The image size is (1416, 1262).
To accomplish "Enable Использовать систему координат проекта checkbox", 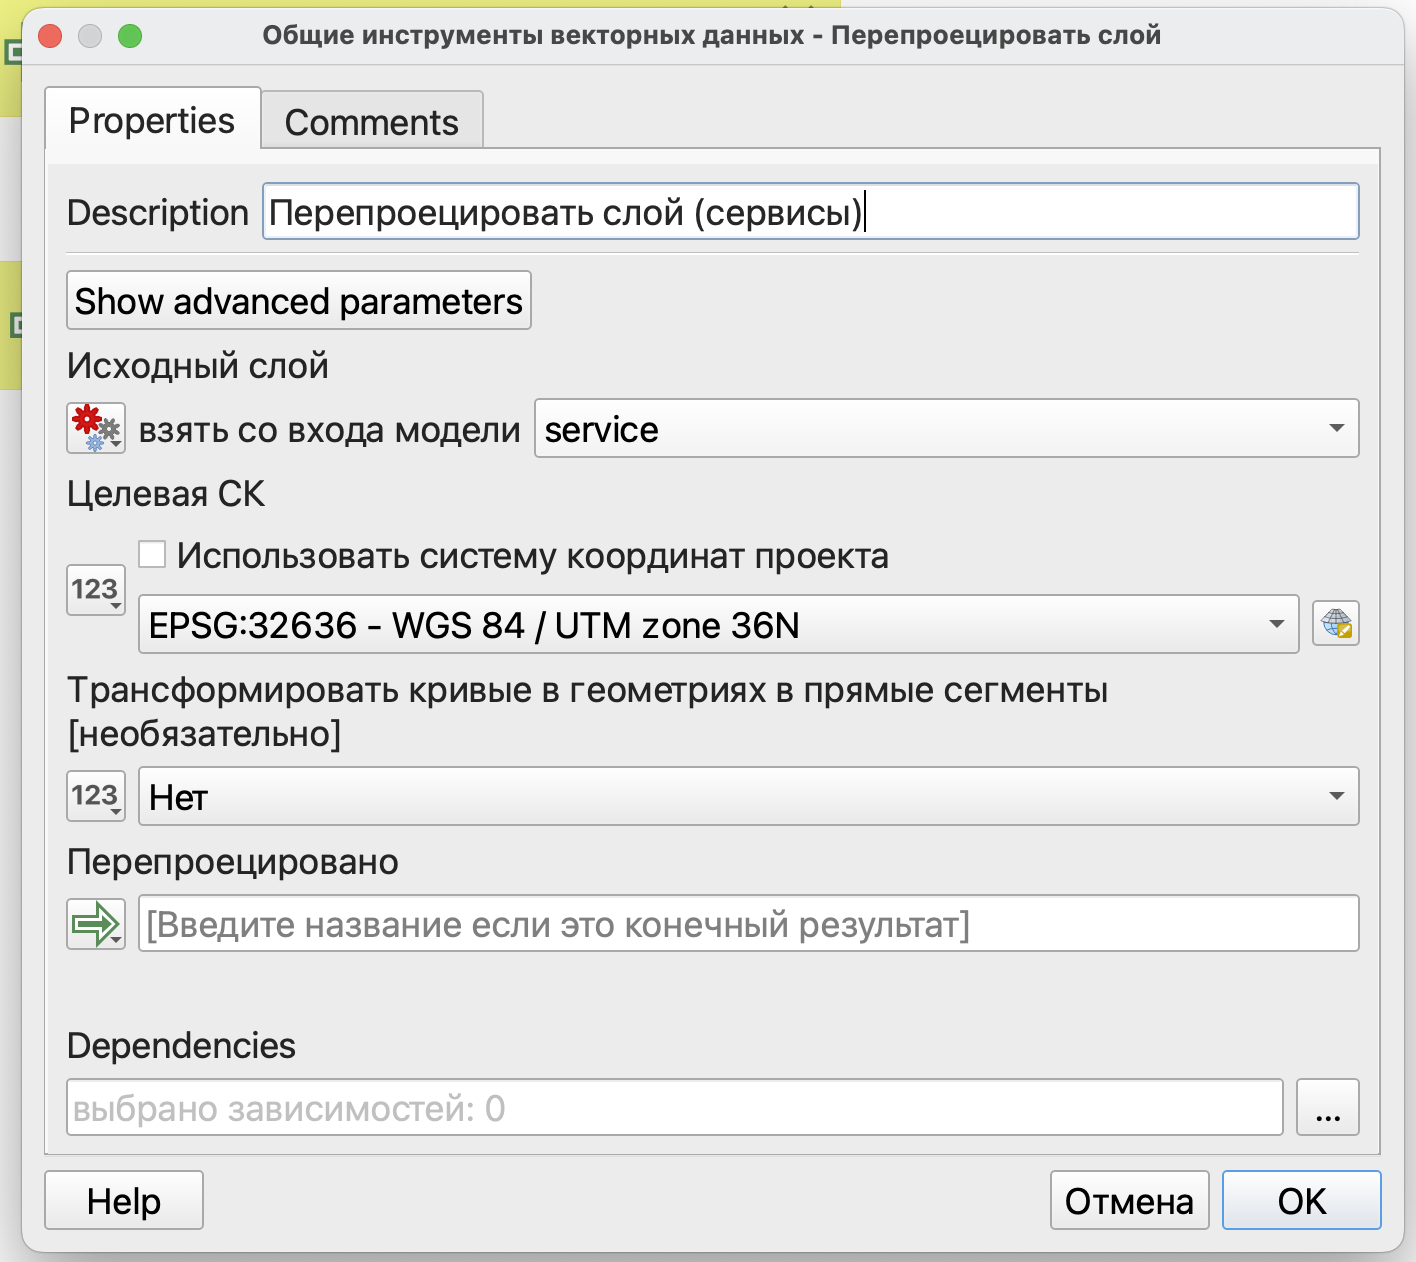I will click(x=152, y=555).
